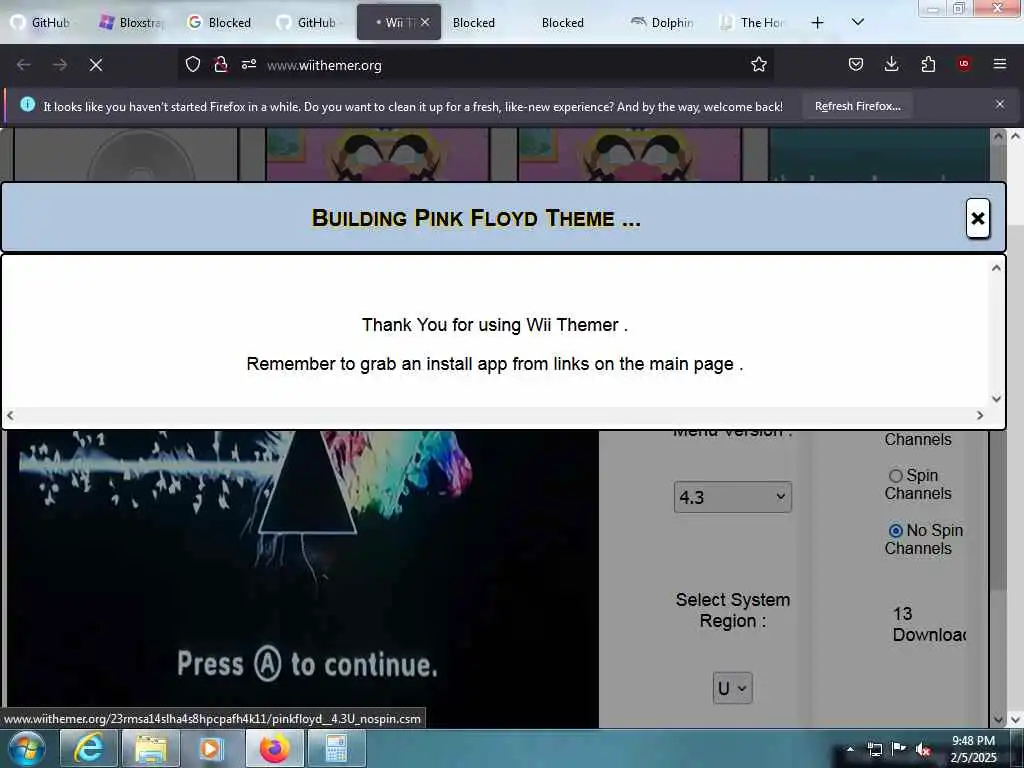Open the Firefox downloads panel
The height and width of the screenshot is (768, 1024).
[x=891, y=64]
